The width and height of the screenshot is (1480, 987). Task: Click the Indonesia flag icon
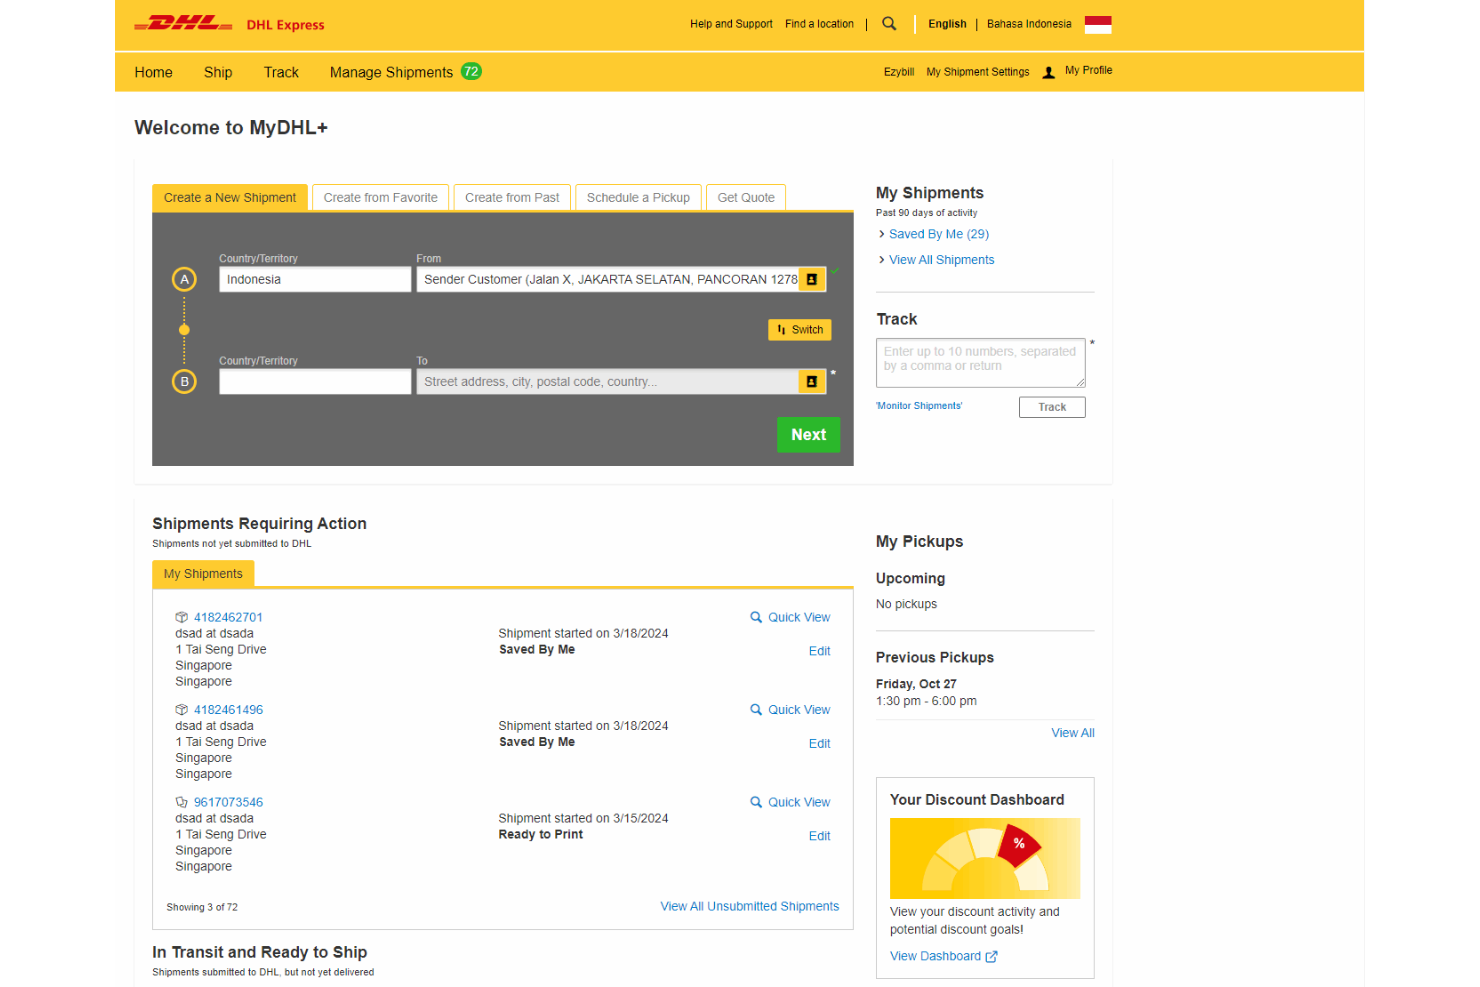pyautogui.click(x=1098, y=24)
